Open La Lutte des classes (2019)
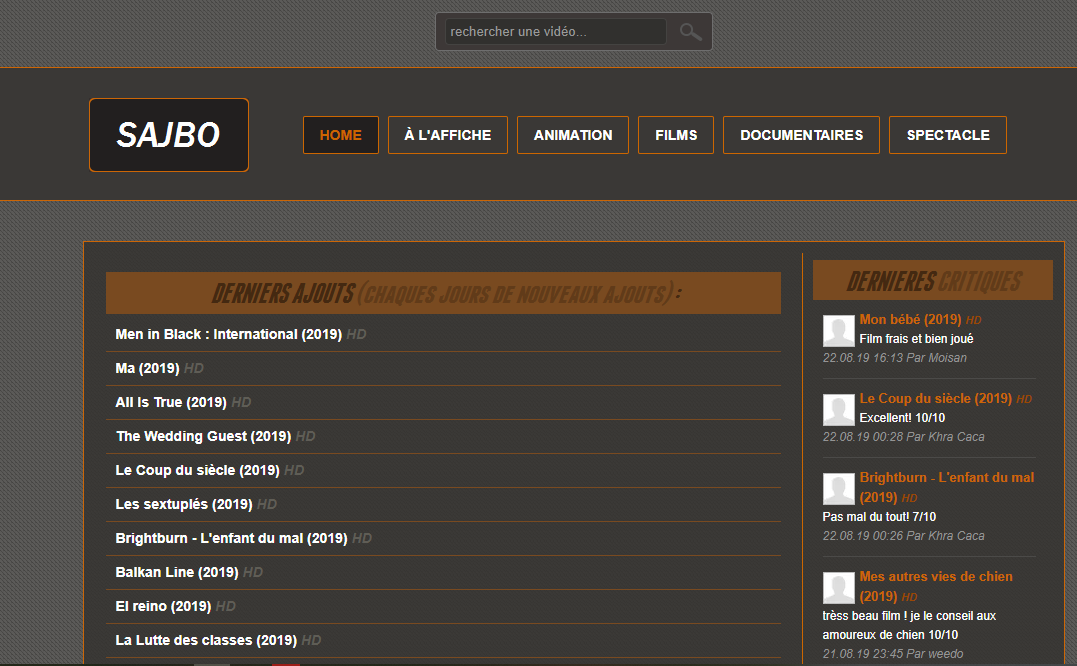Screen dimensions: 1077x666 (x=206, y=641)
